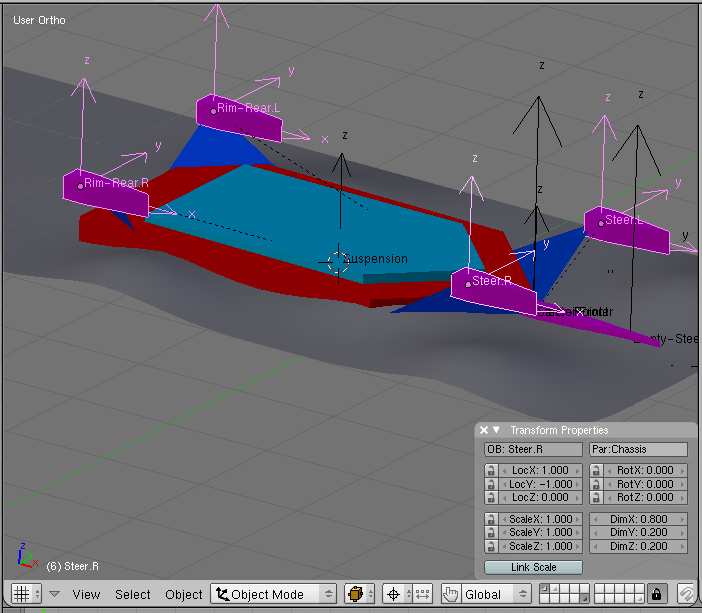Decrease RotX with its left arrow
Screen dimensions: 702x613
(608, 471)
